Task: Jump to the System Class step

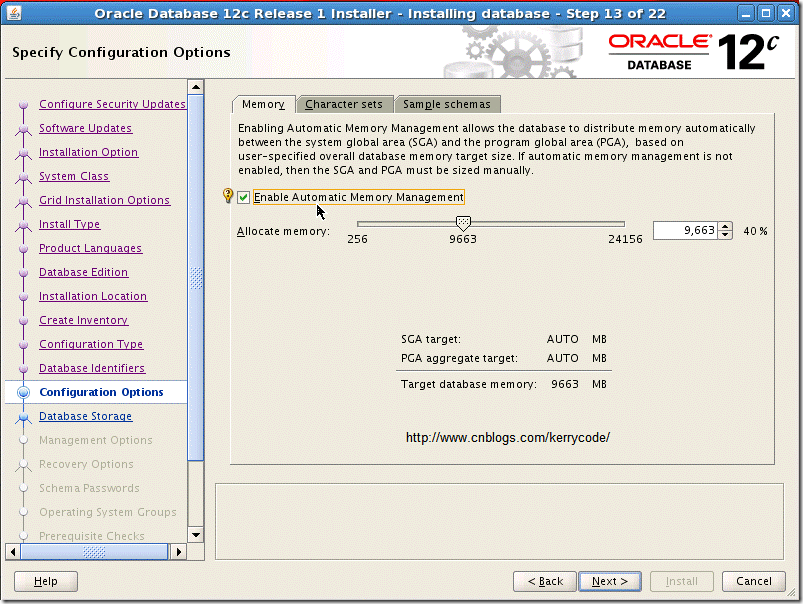Action: pos(74,176)
